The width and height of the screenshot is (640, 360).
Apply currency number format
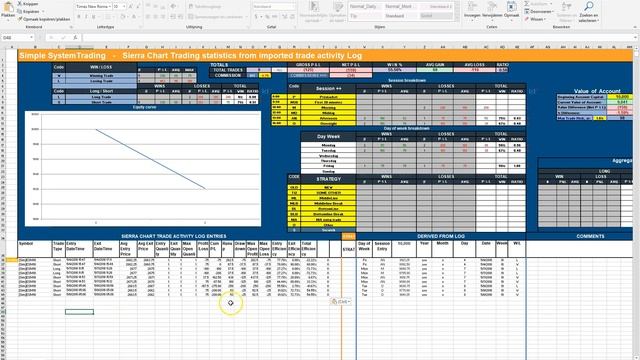(257, 17)
